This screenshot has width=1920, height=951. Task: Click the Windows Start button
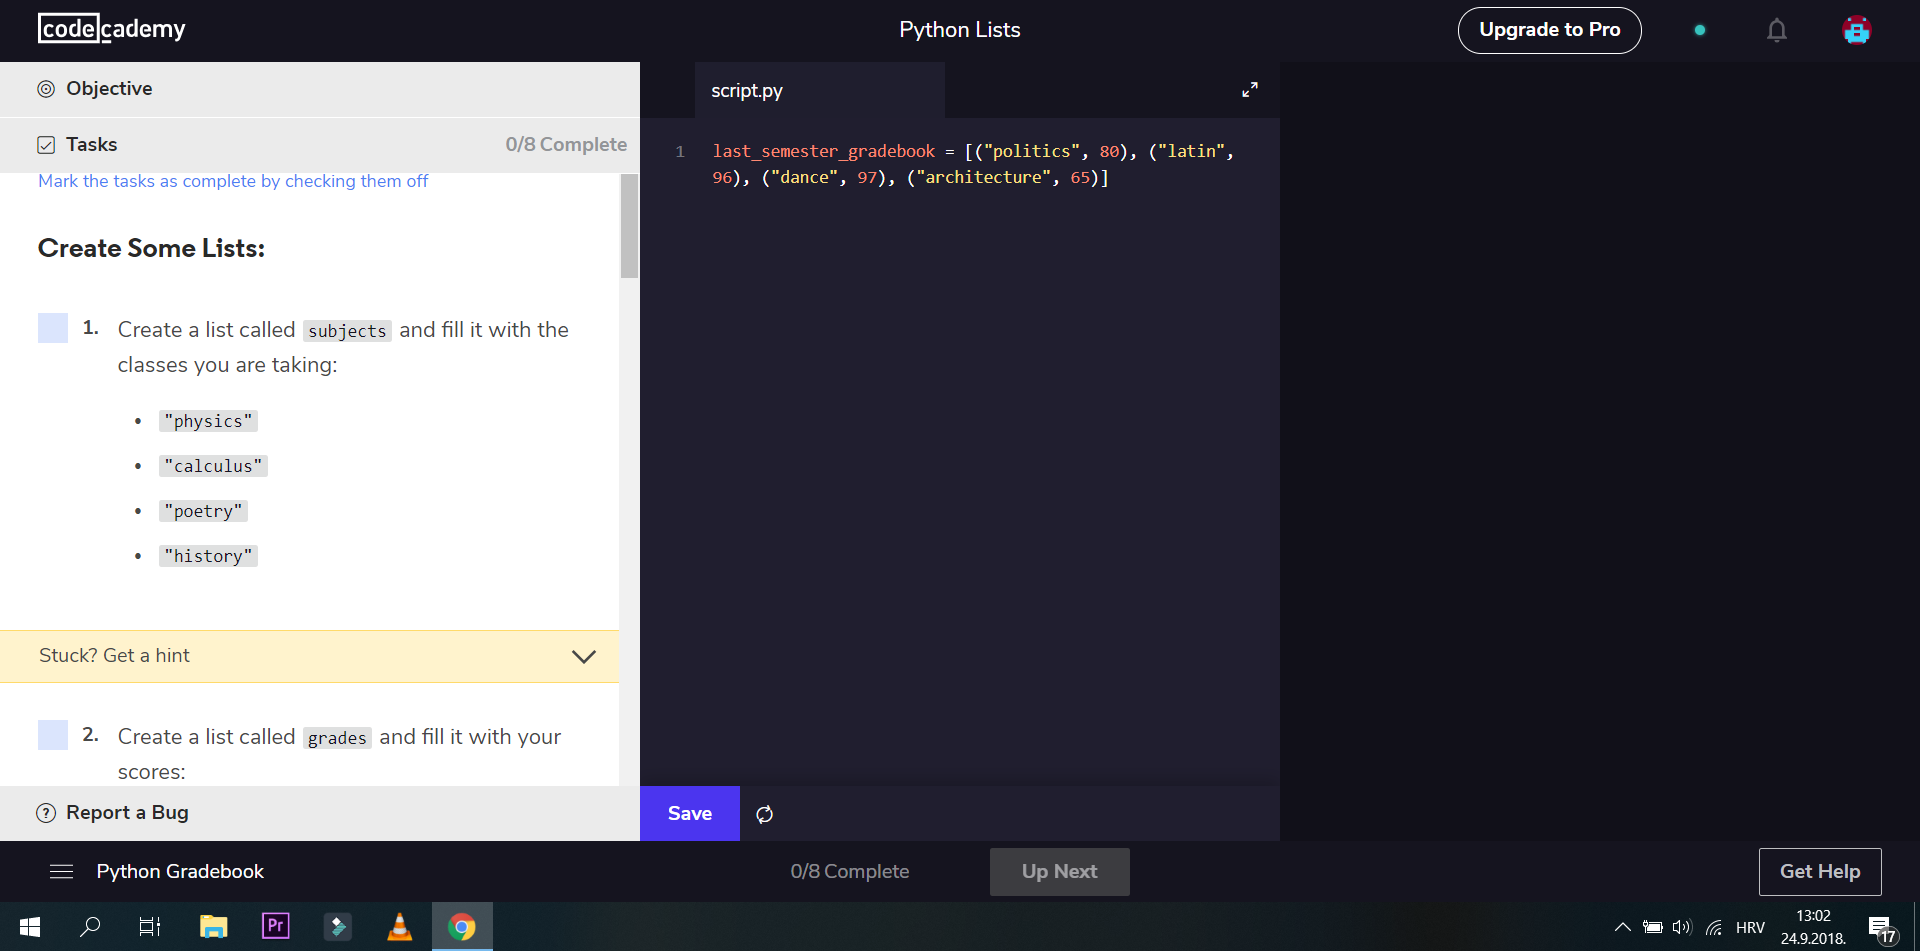coord(29,927)
